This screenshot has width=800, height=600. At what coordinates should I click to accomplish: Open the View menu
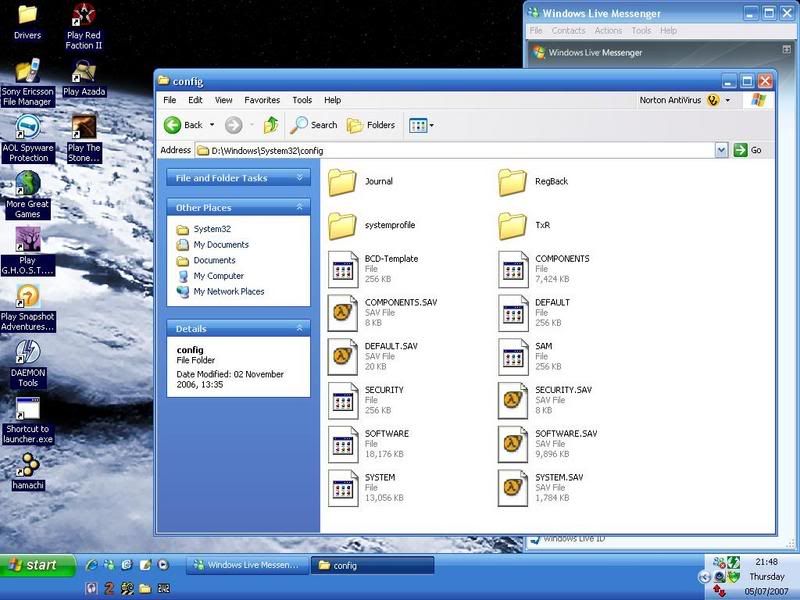(x=223, y=100)
